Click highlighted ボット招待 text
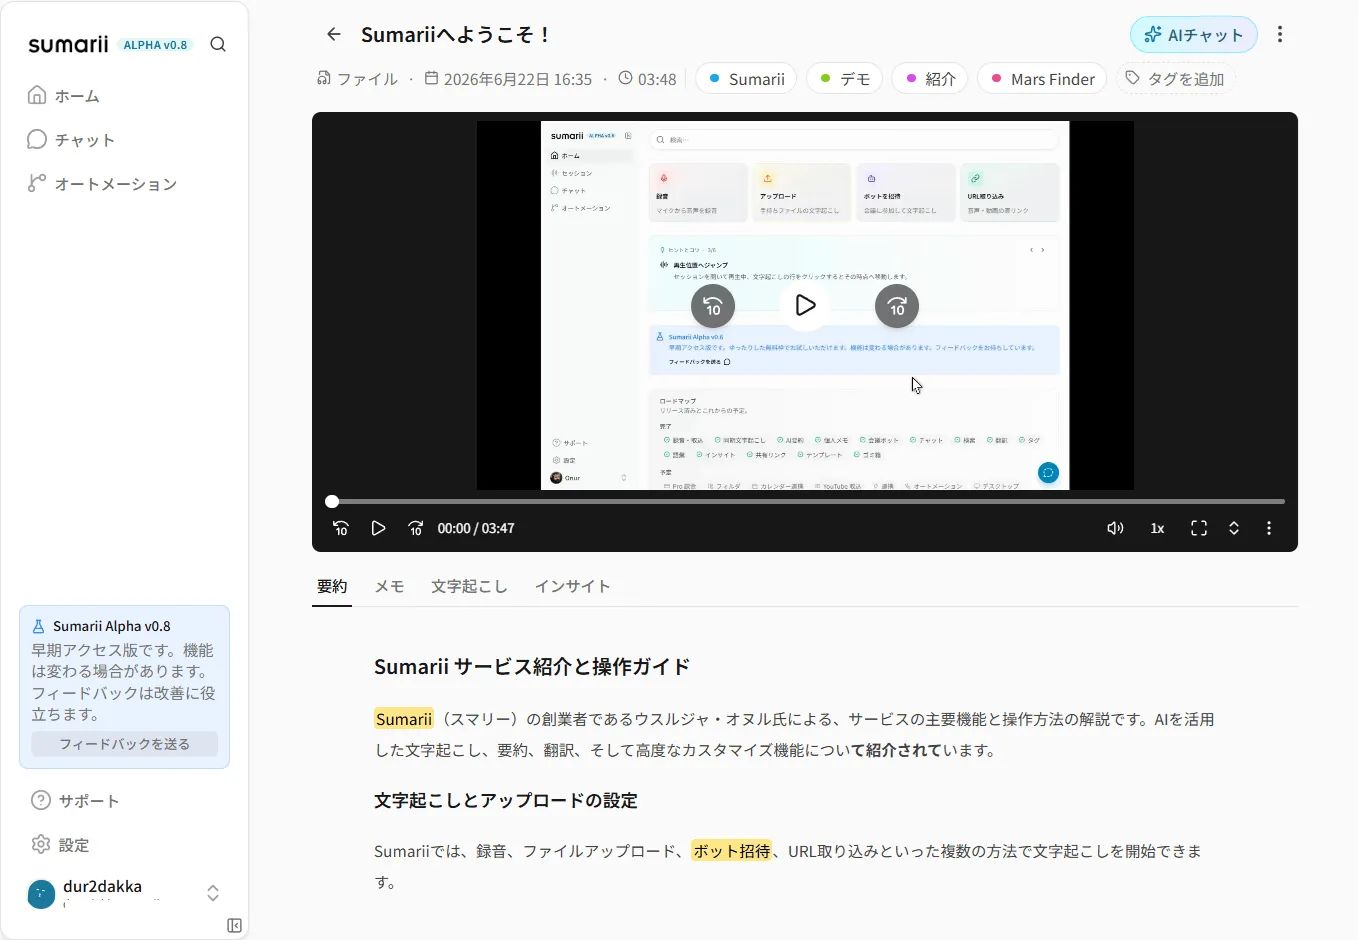 pyautogui.click(x=731, y=851)
